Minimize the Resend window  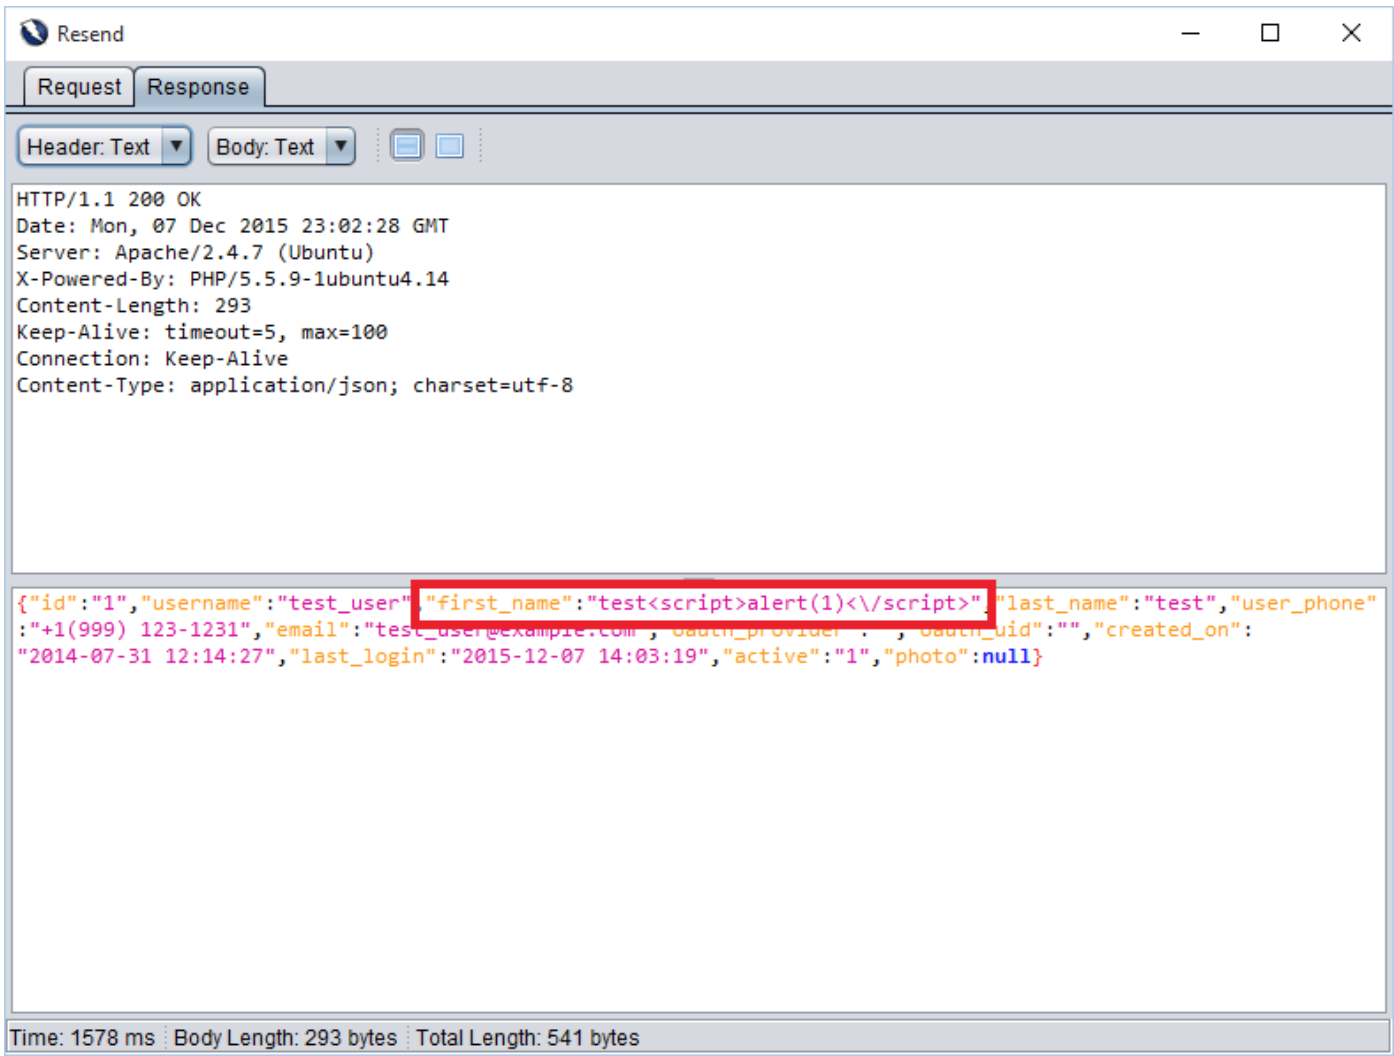point(1190,33)
